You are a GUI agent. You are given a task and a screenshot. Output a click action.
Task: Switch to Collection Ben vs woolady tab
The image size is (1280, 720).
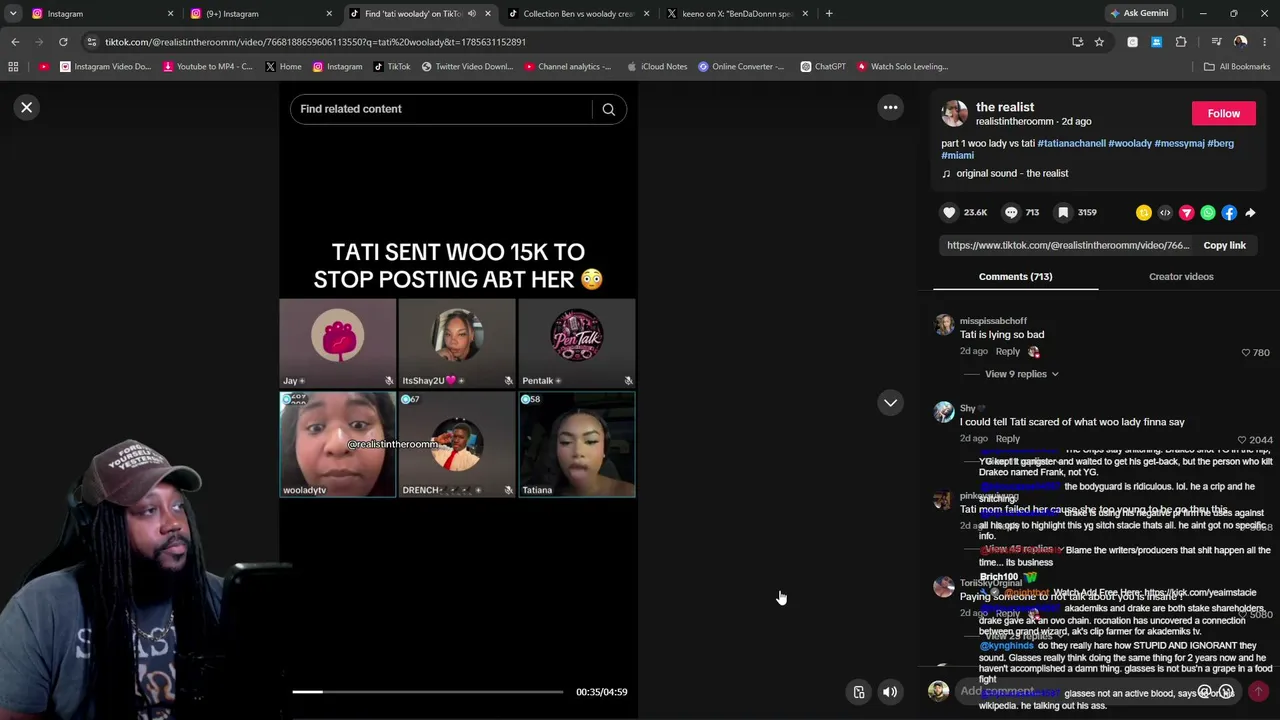point(578,14)
